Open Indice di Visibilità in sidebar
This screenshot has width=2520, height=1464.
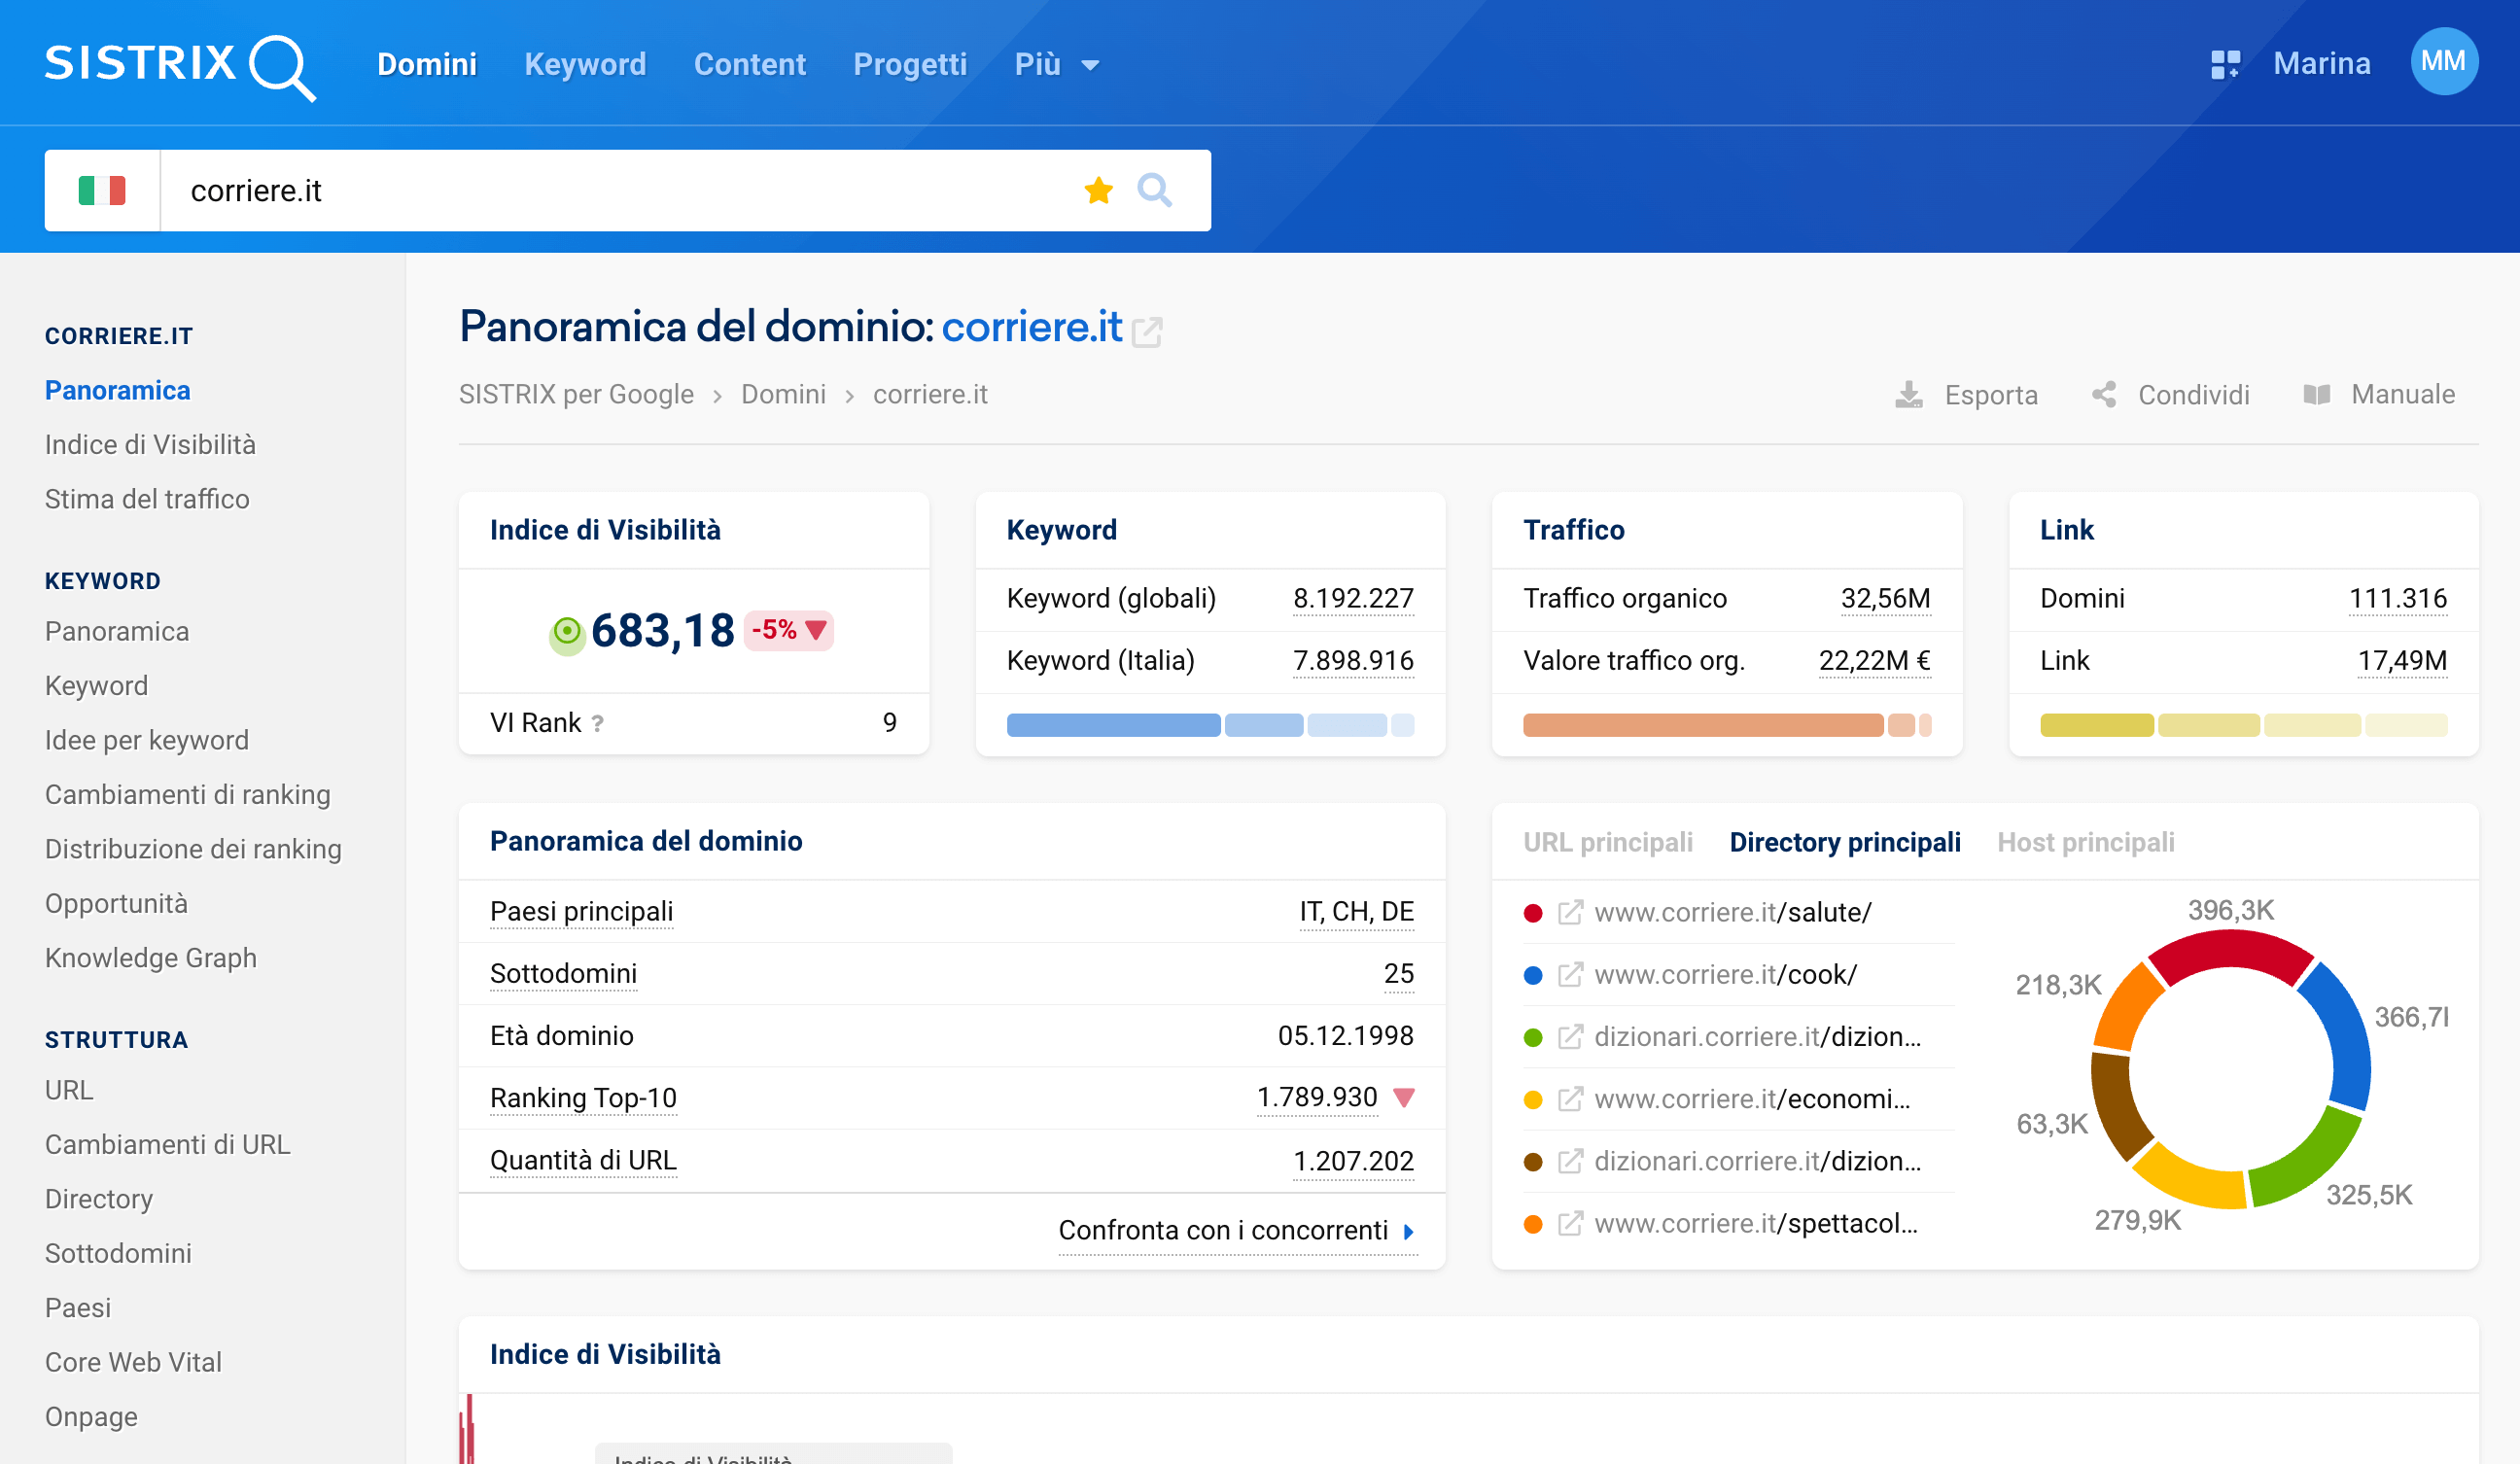pyautogui.click(x=150, y=445)
